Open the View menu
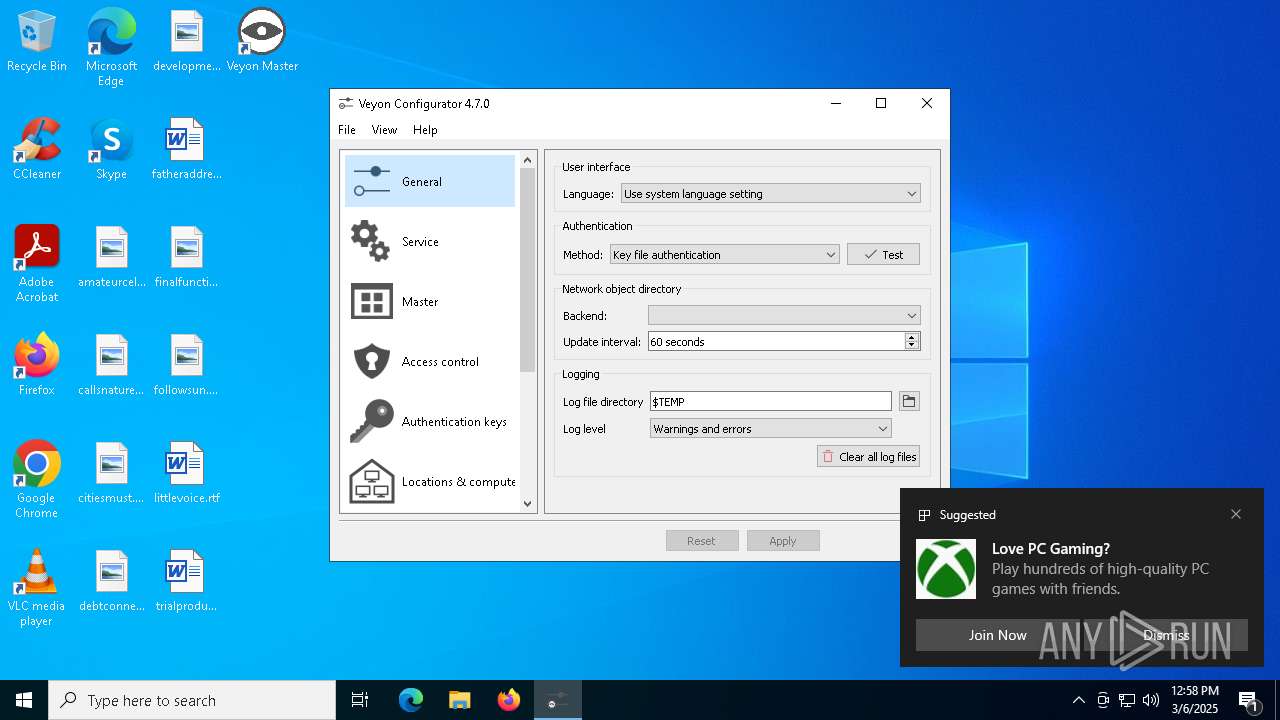Image resolution: width=1280 pixels, height=720 pixels. pyautogui.click(x=384, y=130)
